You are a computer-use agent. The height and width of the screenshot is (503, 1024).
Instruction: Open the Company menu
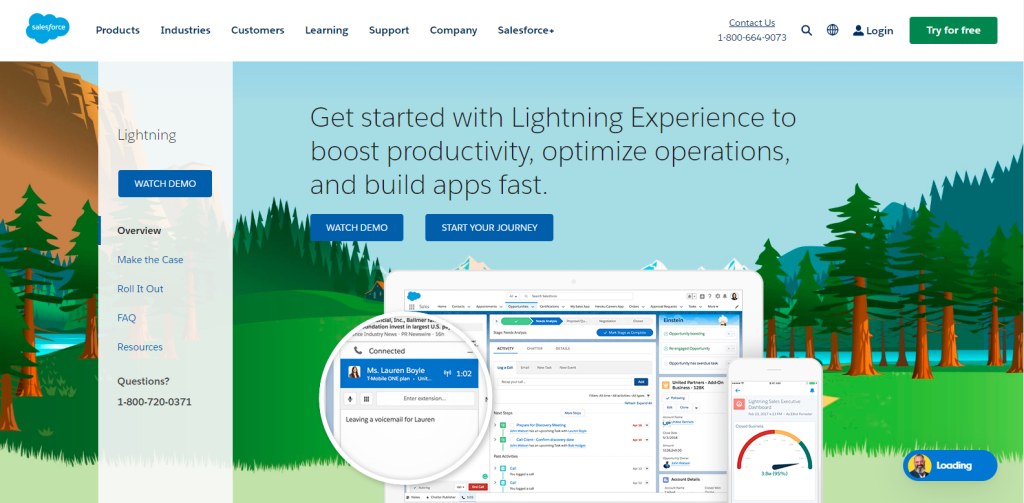(x=453, y=30)
